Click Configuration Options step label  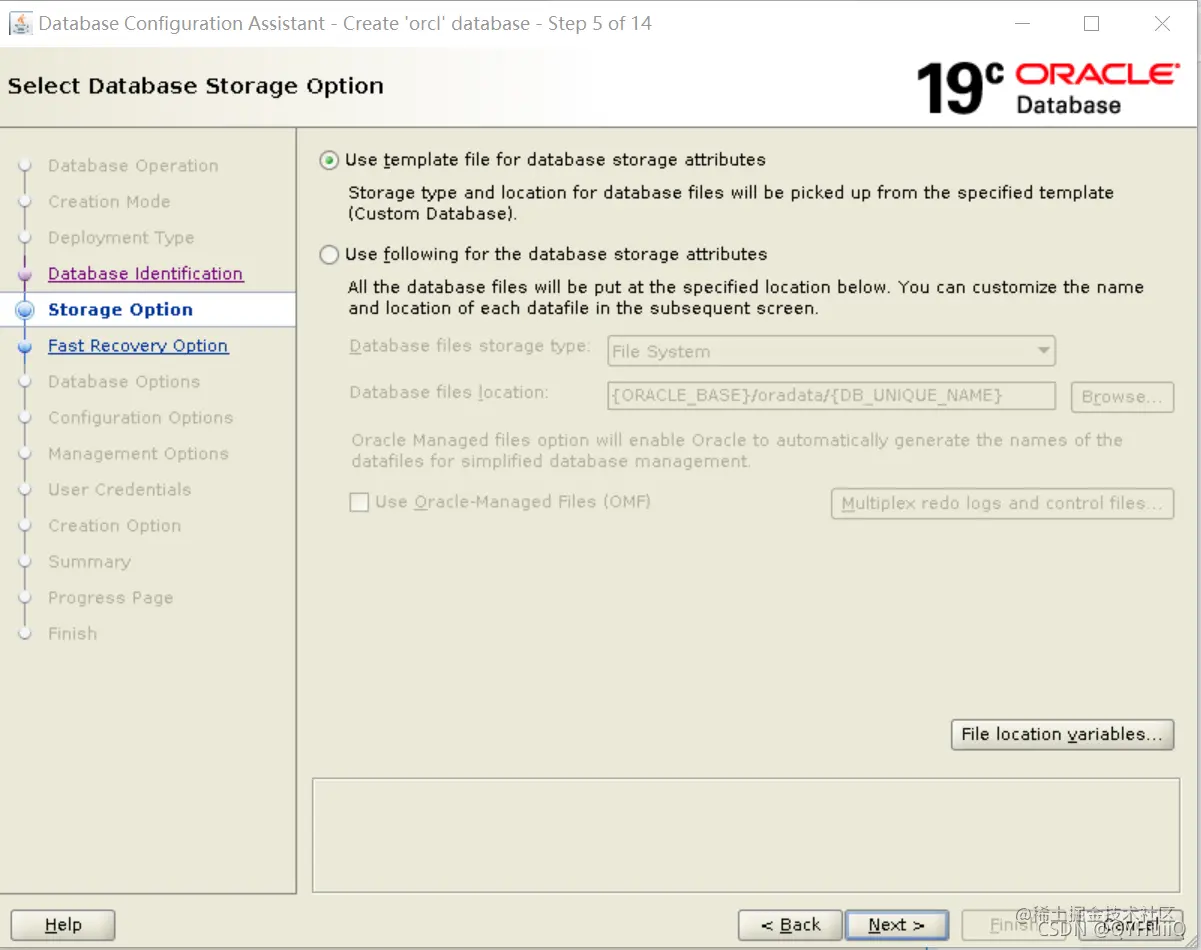pyautogui.click(x=140, y=417)
